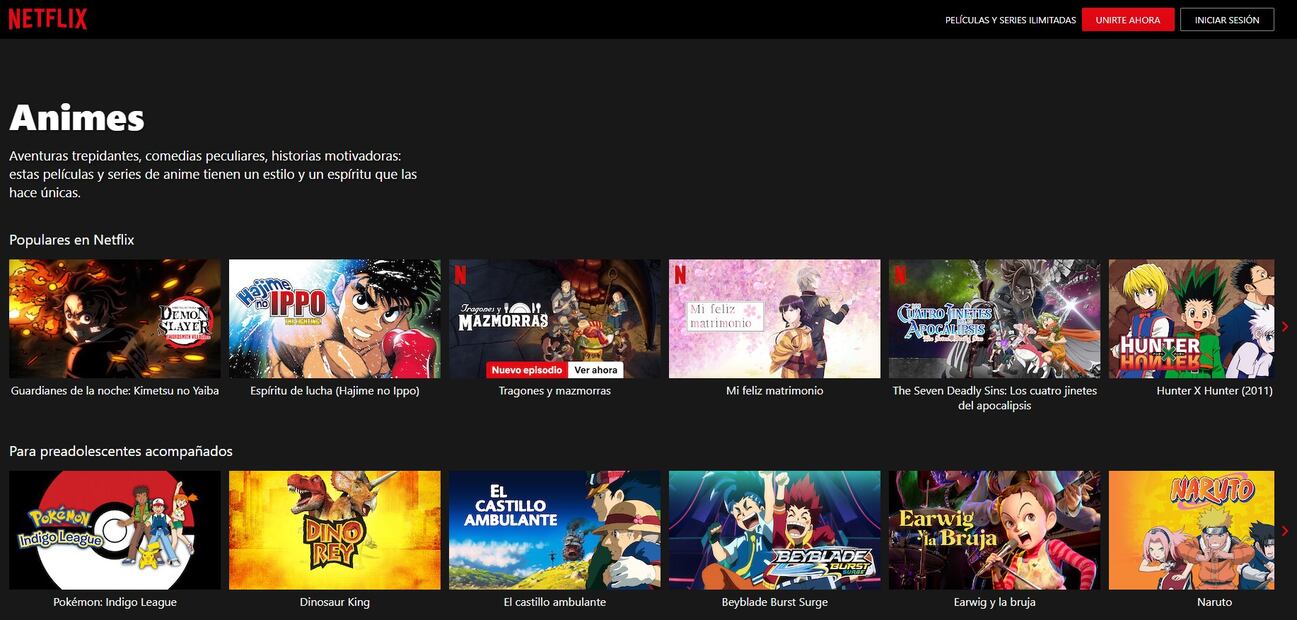Viewport: 1297px width, 620px height.
Task: Click the Netflix logo
Action: (x=47, y=18)
